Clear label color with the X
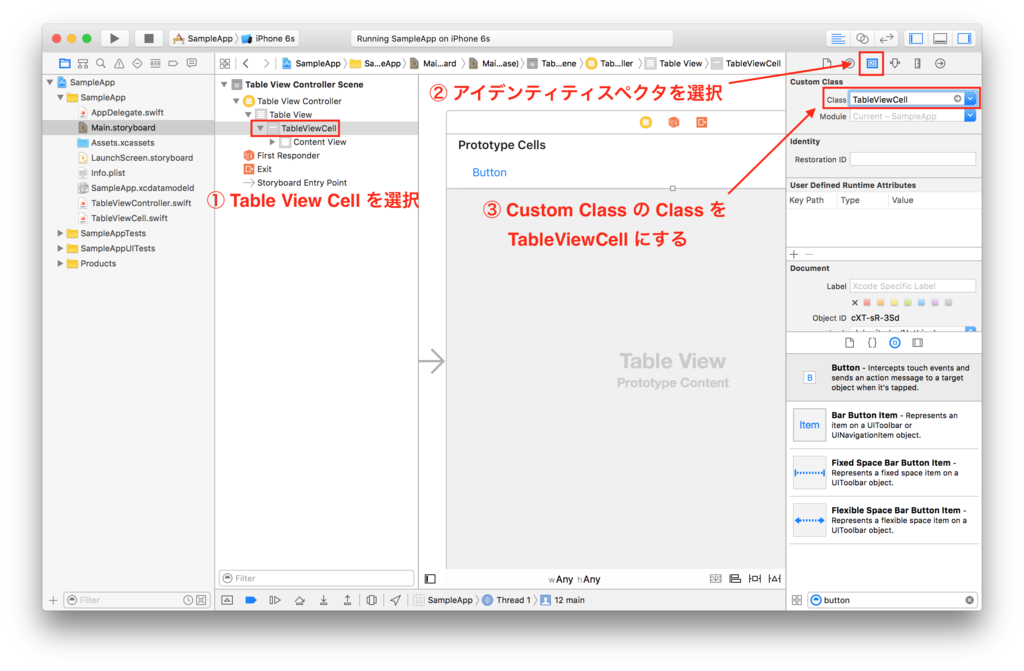1024x671 pixels. coord(854,303)
